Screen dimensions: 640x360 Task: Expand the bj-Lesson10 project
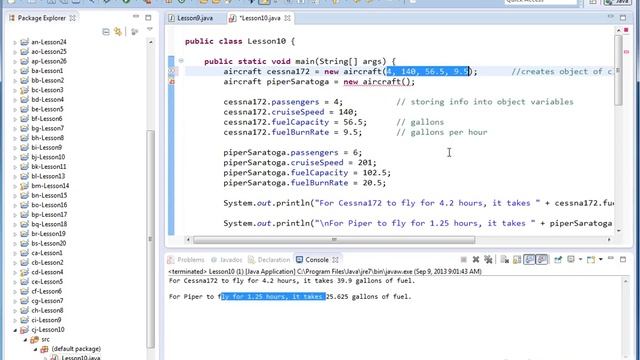coord(15,157)
